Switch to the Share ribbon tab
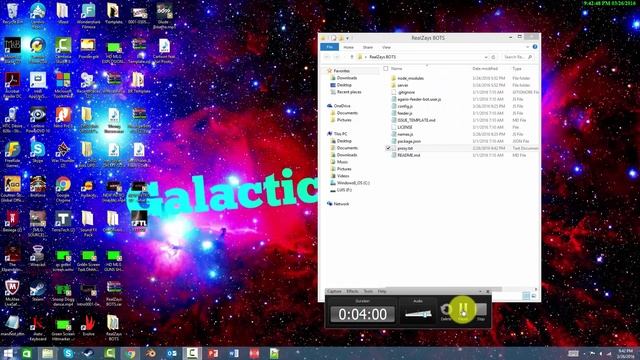Screen dimensions: 640x360 [x=368, y=47]
